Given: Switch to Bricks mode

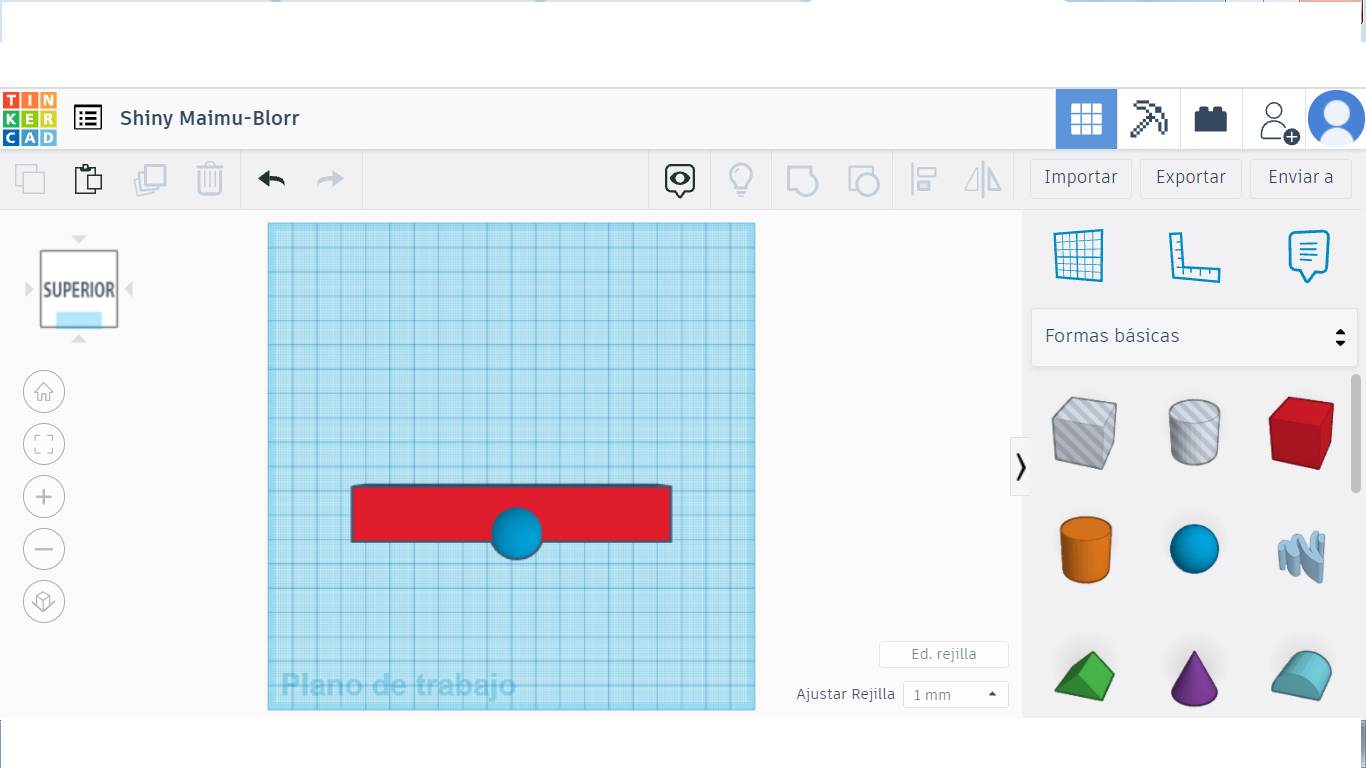Looking at the screenshot, I should 1210,119.
